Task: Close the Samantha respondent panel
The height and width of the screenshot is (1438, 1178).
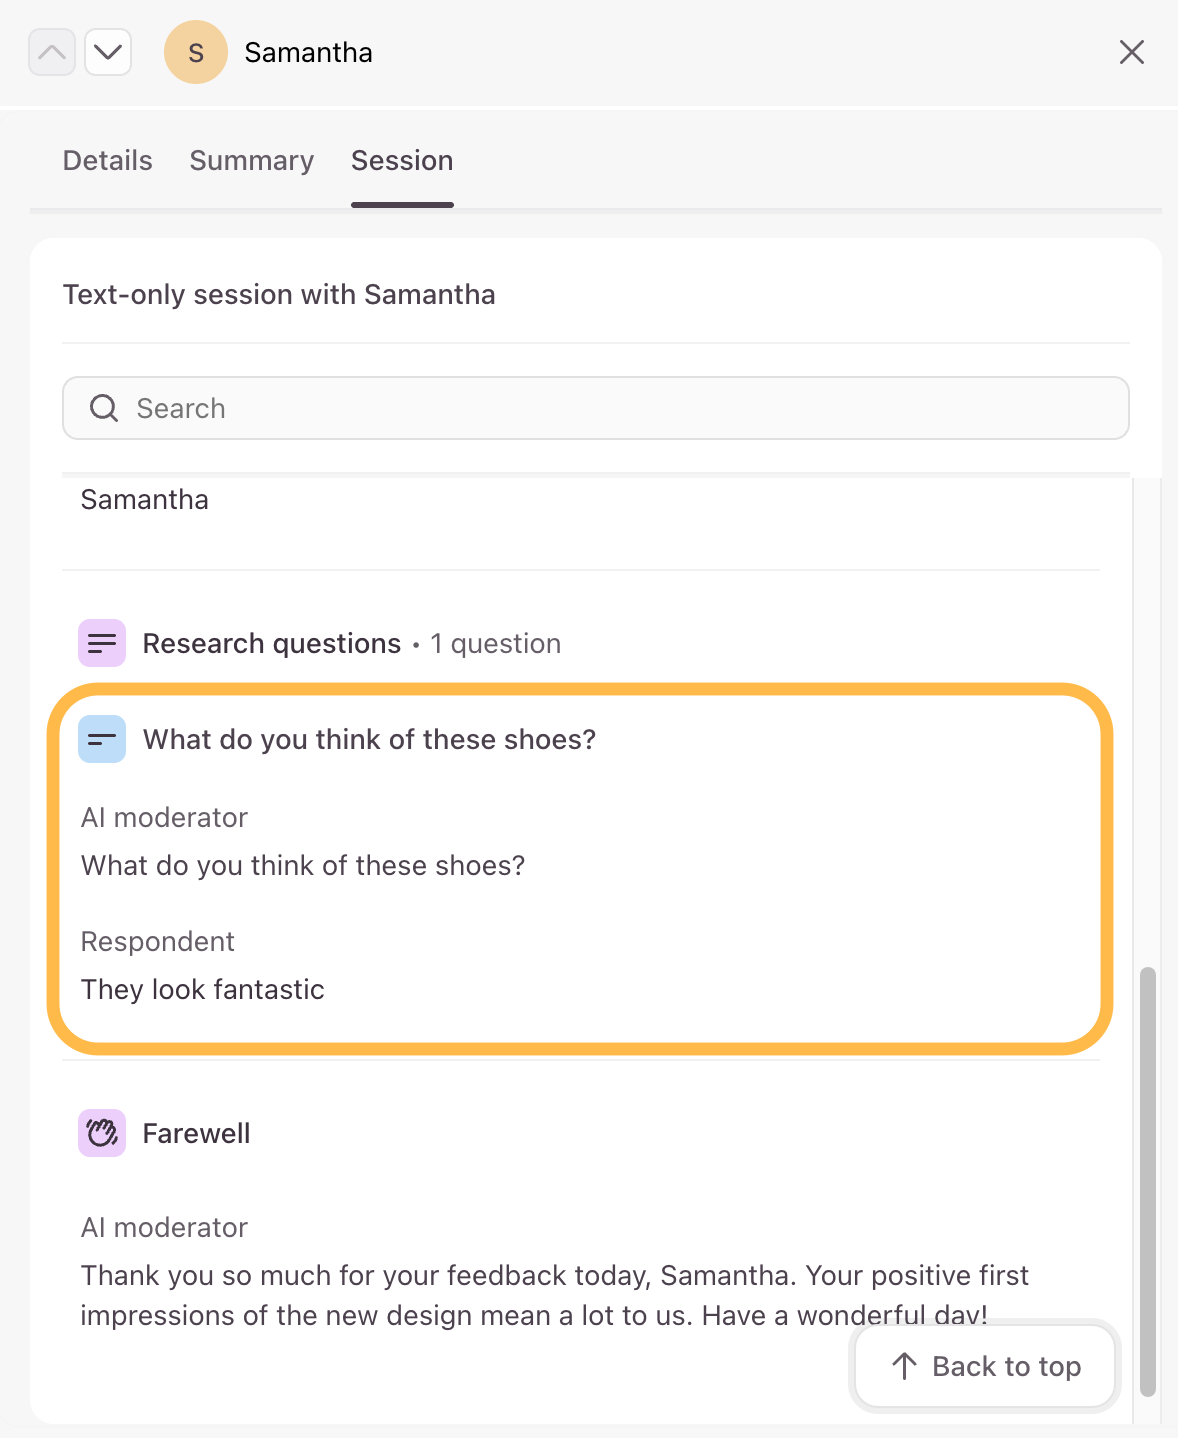Action: point(1132,52)
